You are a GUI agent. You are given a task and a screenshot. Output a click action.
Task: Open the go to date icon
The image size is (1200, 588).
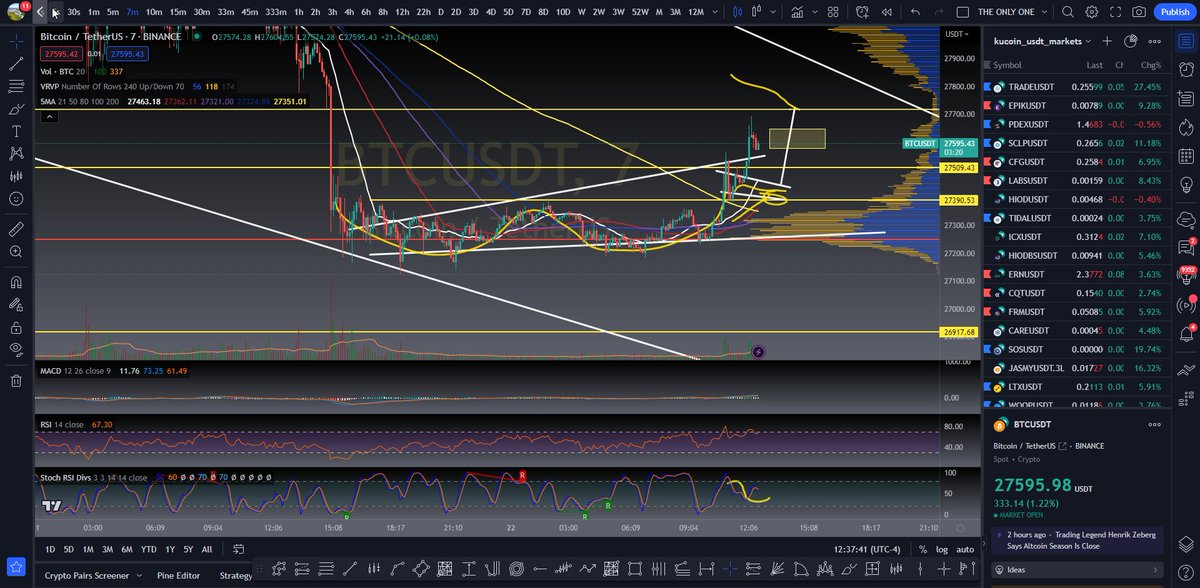tap(238, 549)
